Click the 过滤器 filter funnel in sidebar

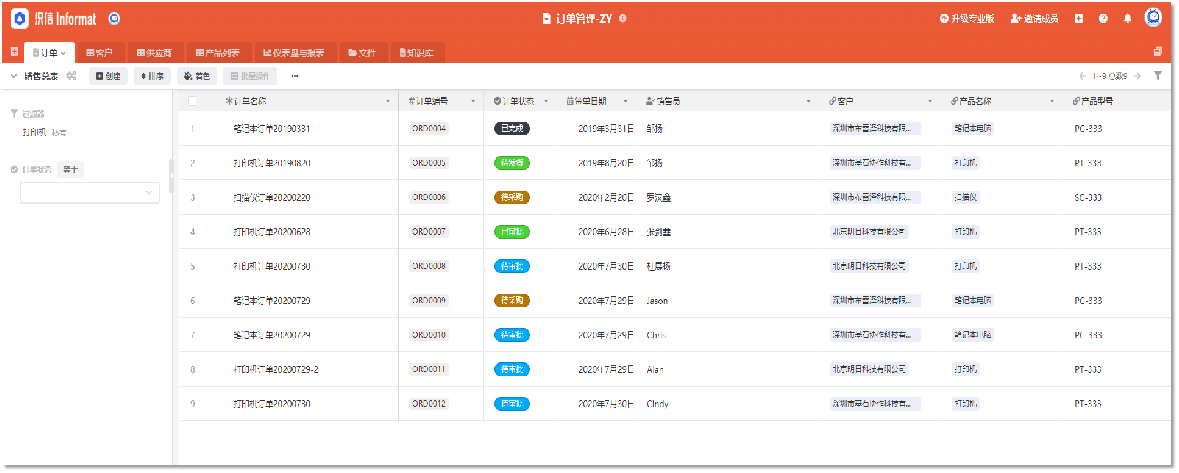coord(14,114)
